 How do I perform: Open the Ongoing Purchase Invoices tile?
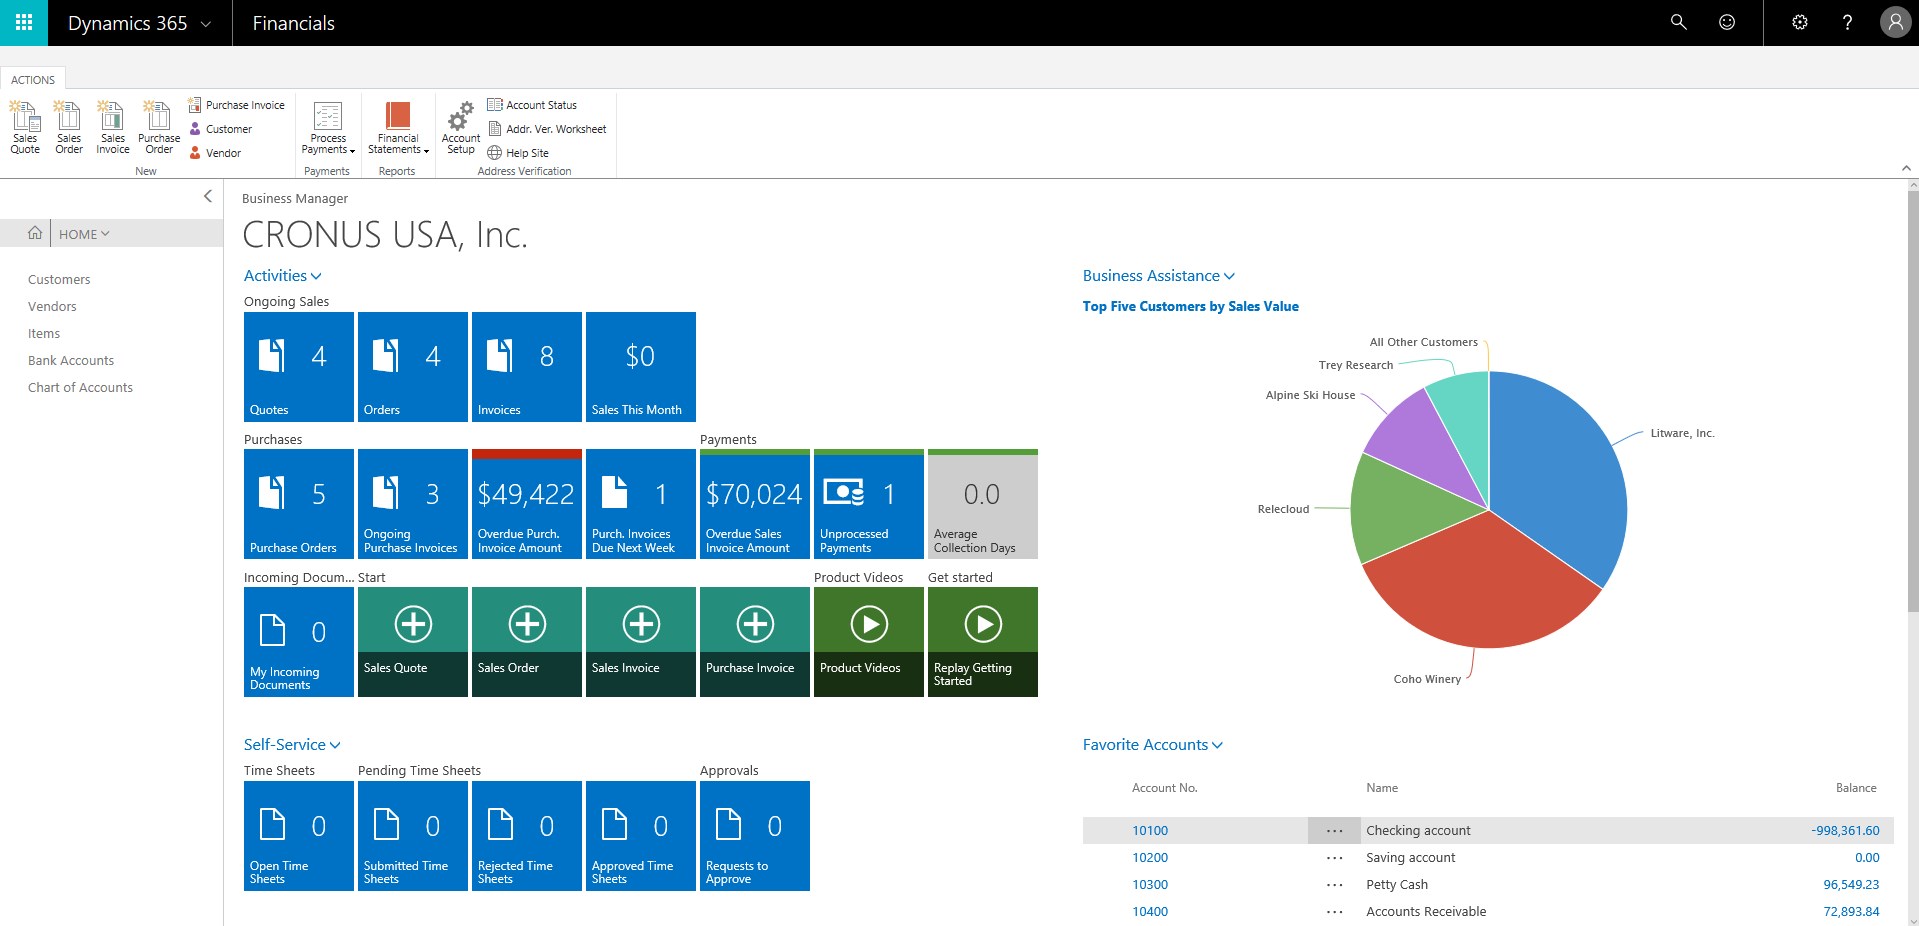[x=413, y=504]
